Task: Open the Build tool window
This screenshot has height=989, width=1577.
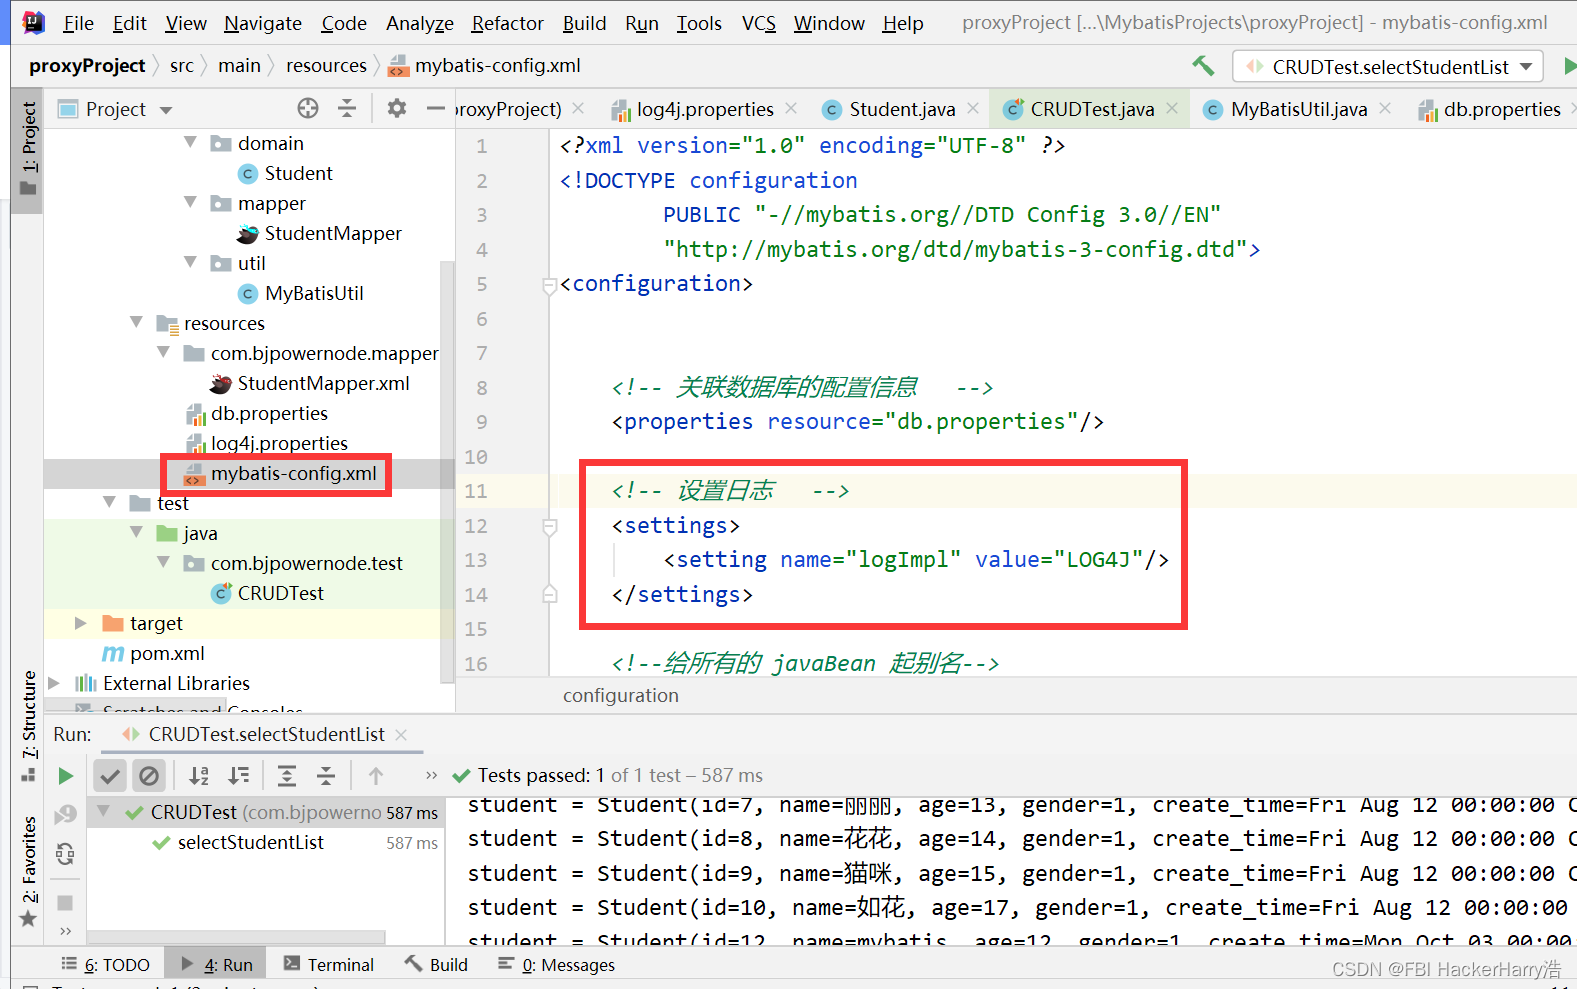Action: pyautogui.click(x=436, y=964)
